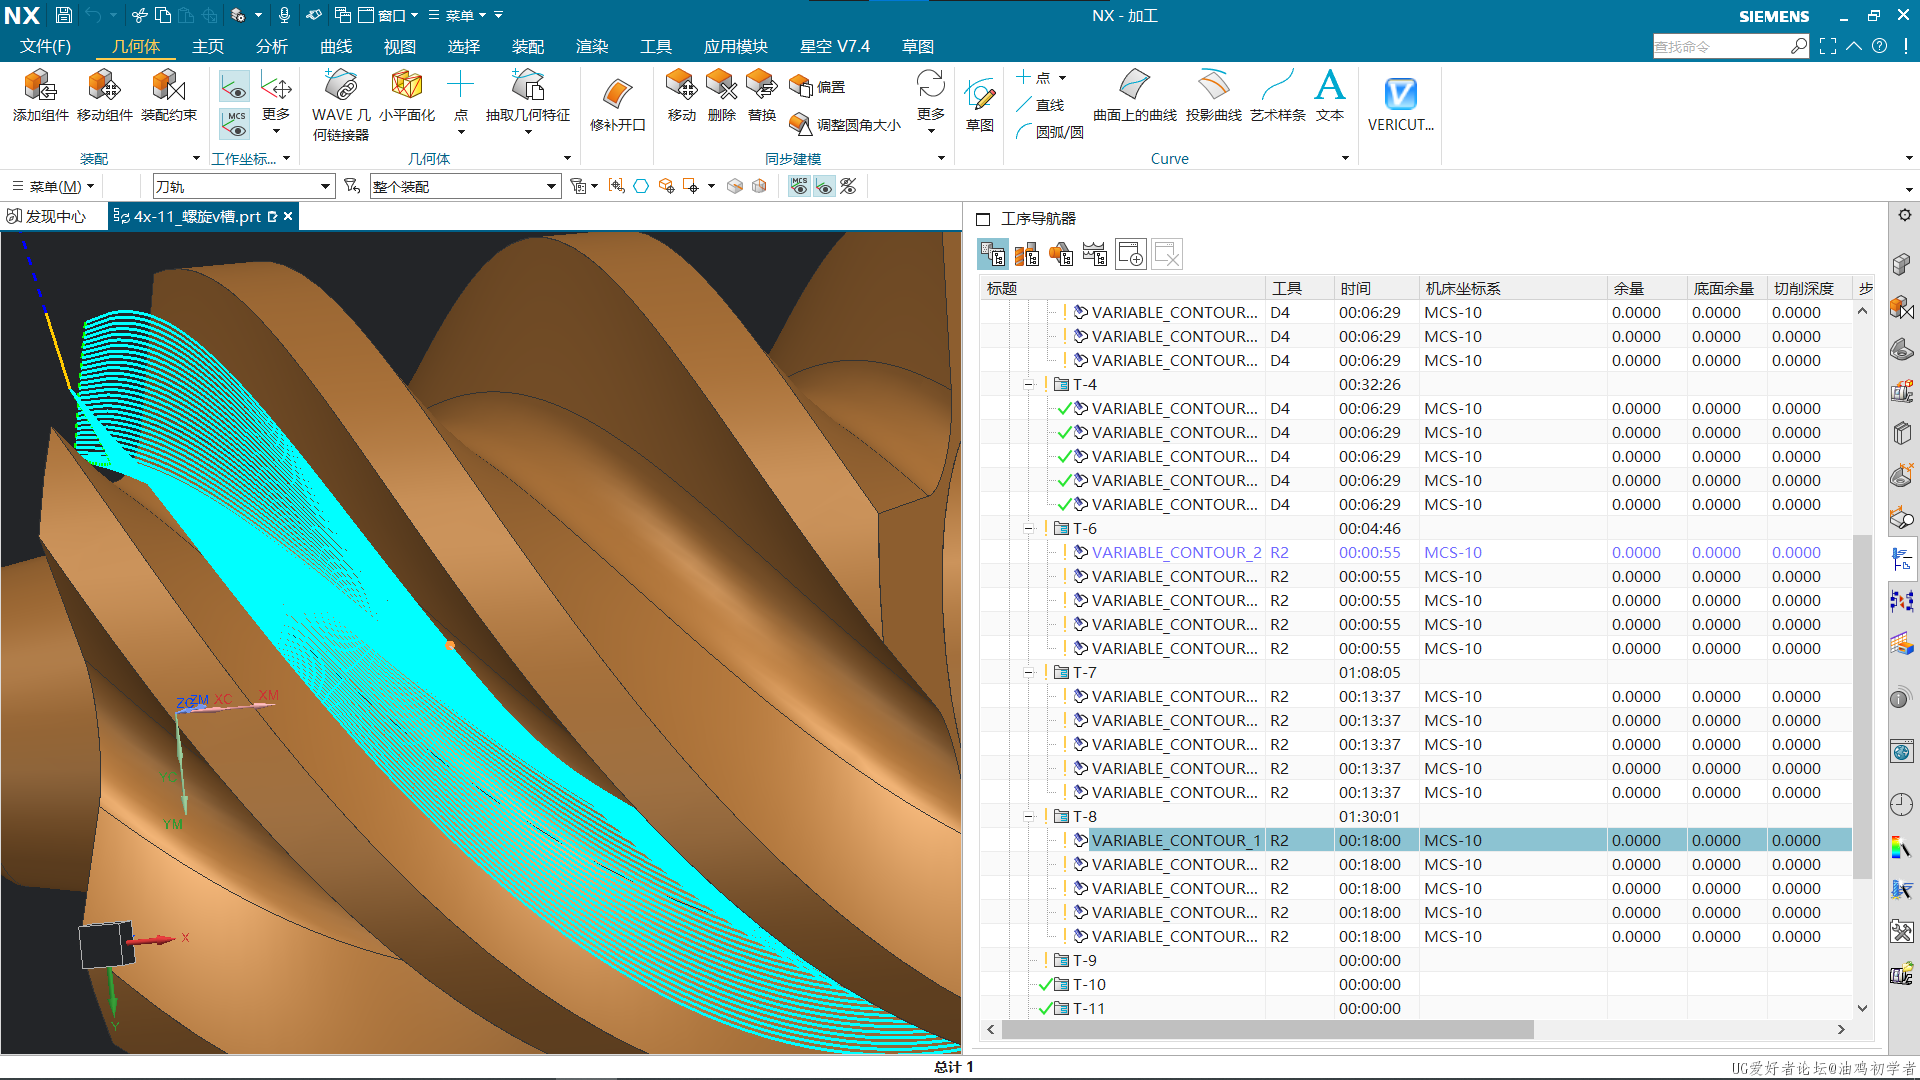The image size is (1920, 1080).
Task: Click the Move Component (移动组件) icon
Action: 105,87
